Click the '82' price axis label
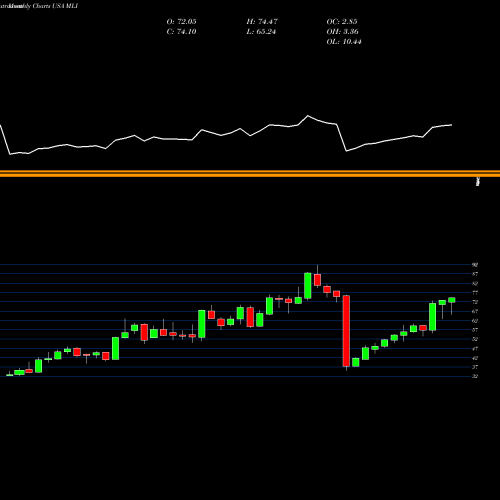Viewport: 500px width, 500px height. pos(475,283)
